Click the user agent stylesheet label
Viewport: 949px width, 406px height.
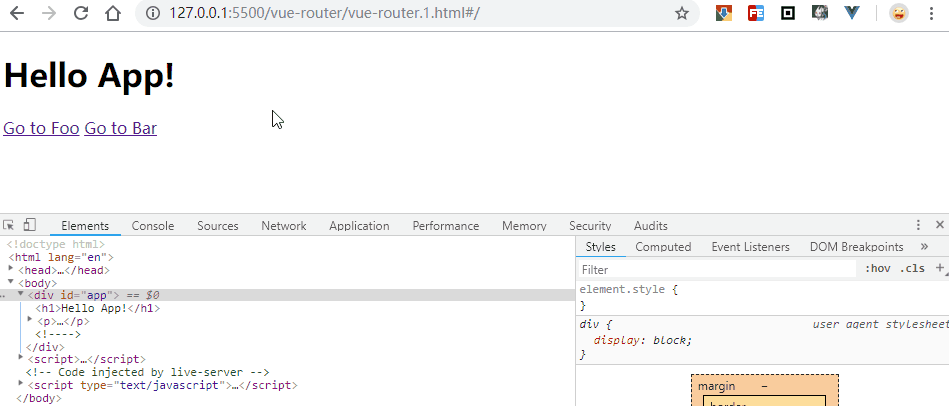pyautogui.click(x=881, y=324)
